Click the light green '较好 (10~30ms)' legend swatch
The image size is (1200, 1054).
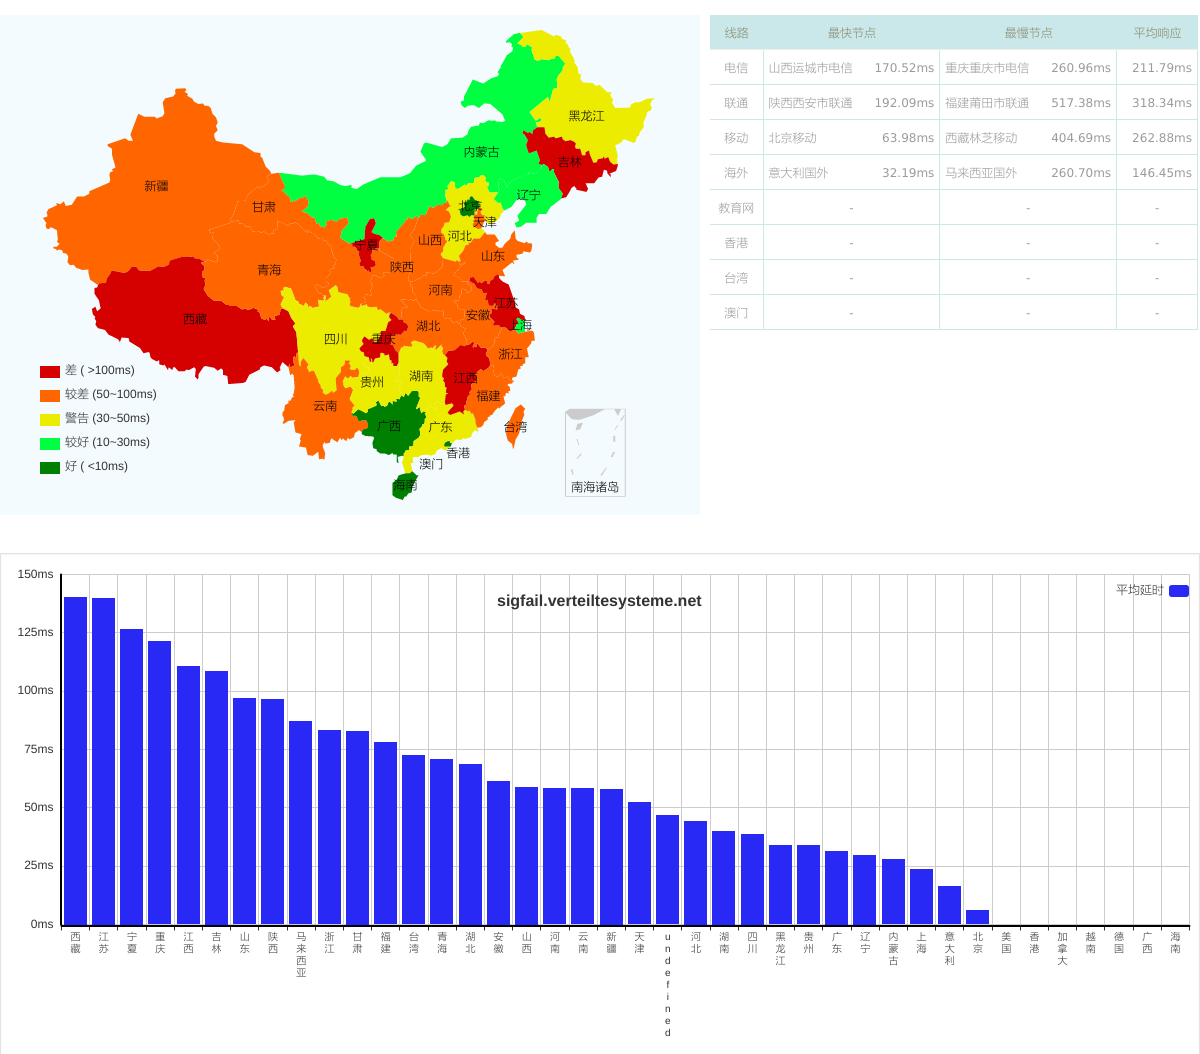pyautogui.click(x=50, y=443)
